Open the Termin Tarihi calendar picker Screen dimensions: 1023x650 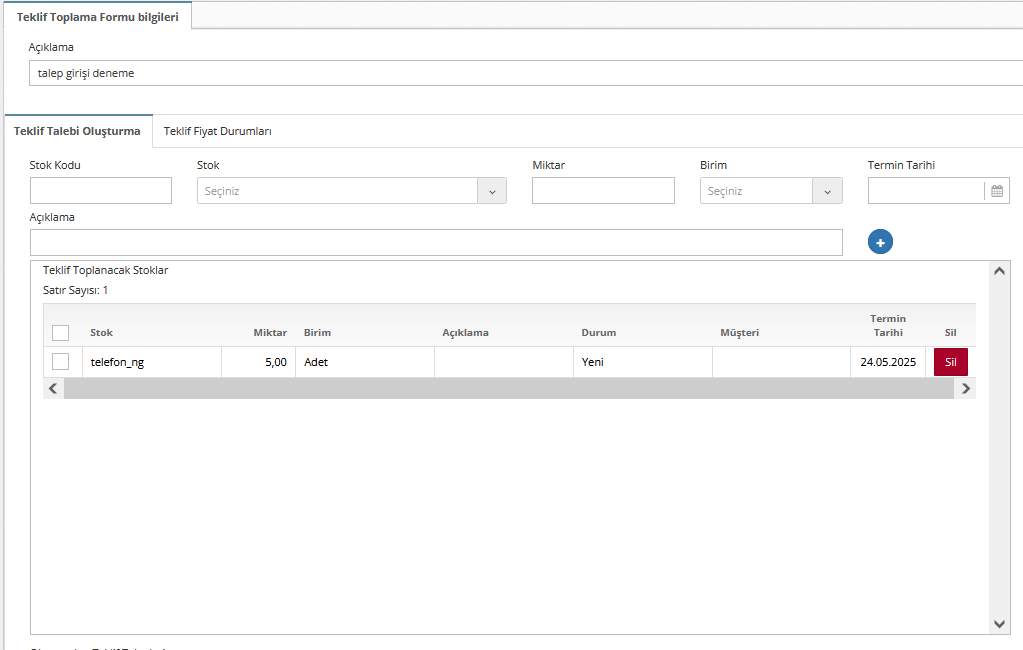pos(996,191)
